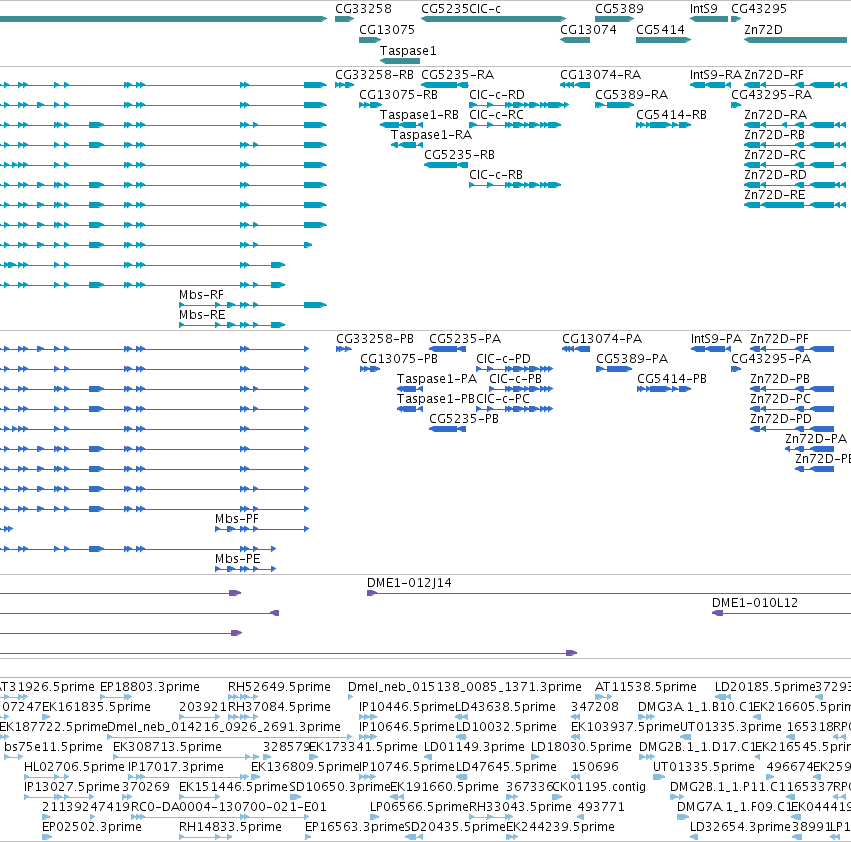
Task: Select the CG43295 gene label
Action: (x=759, y=9)
